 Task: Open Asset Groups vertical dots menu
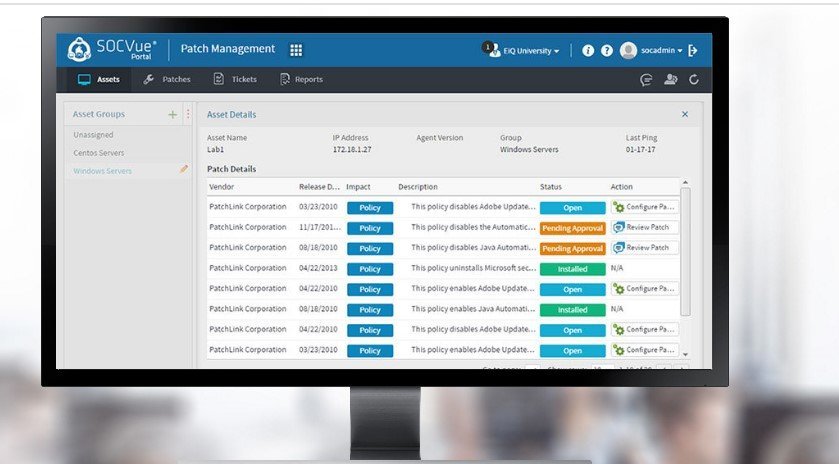click(187, 115)
